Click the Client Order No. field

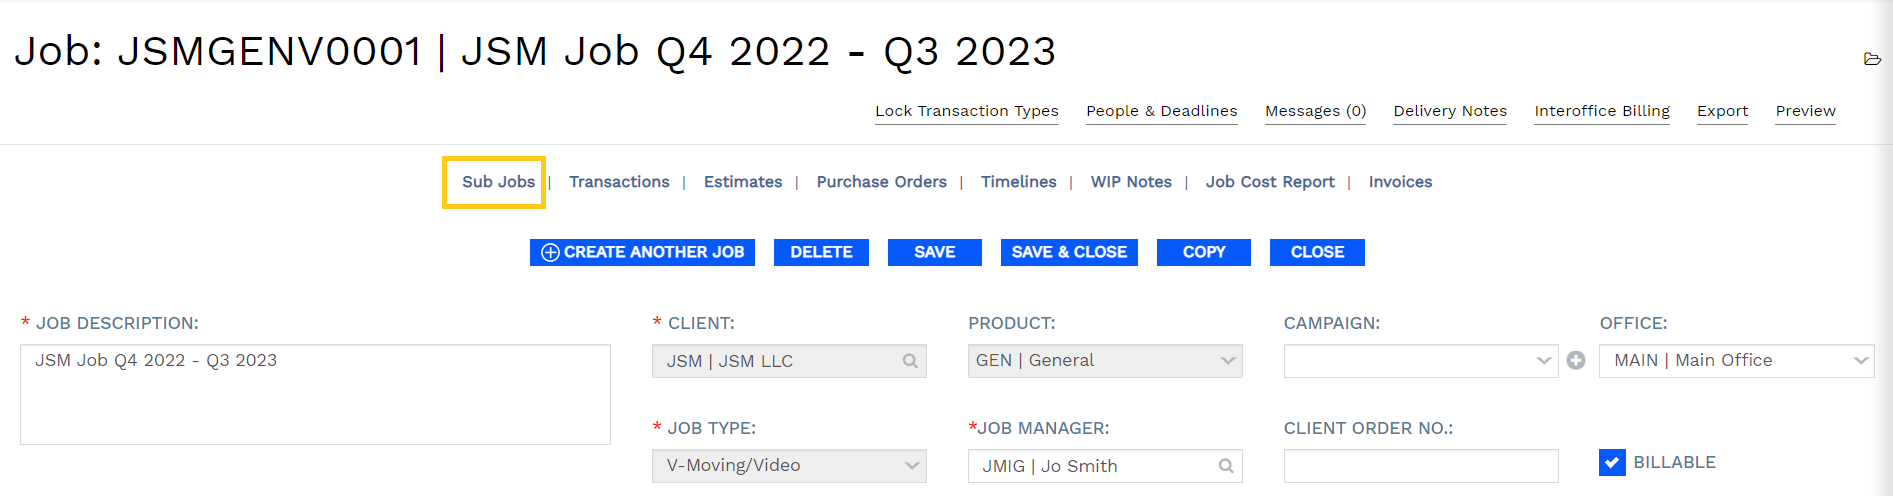tap(1420, 466)
